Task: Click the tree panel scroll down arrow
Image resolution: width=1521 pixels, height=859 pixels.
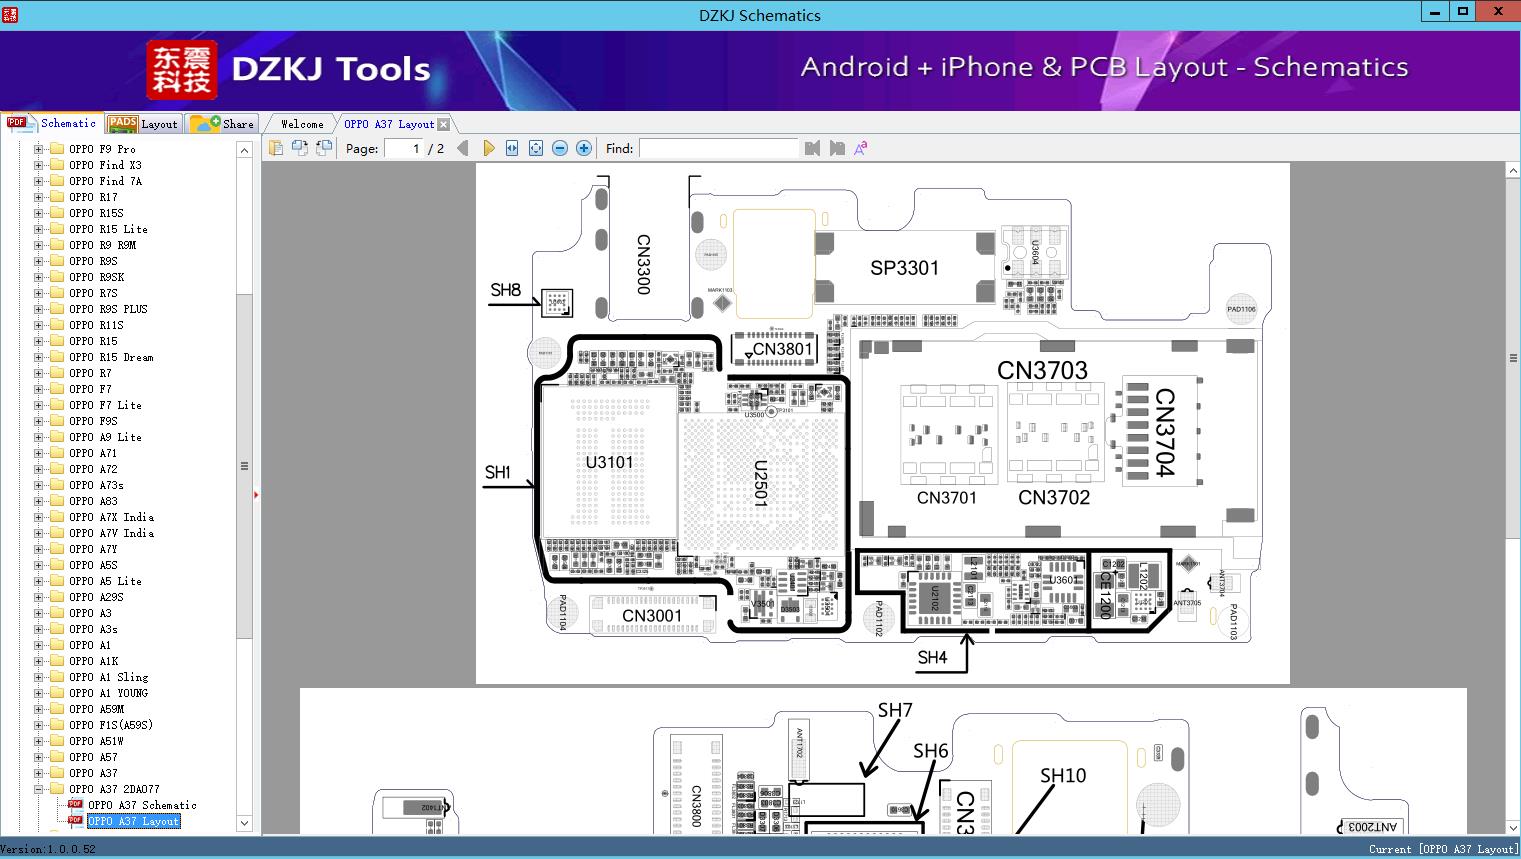Action: point(244,823)
